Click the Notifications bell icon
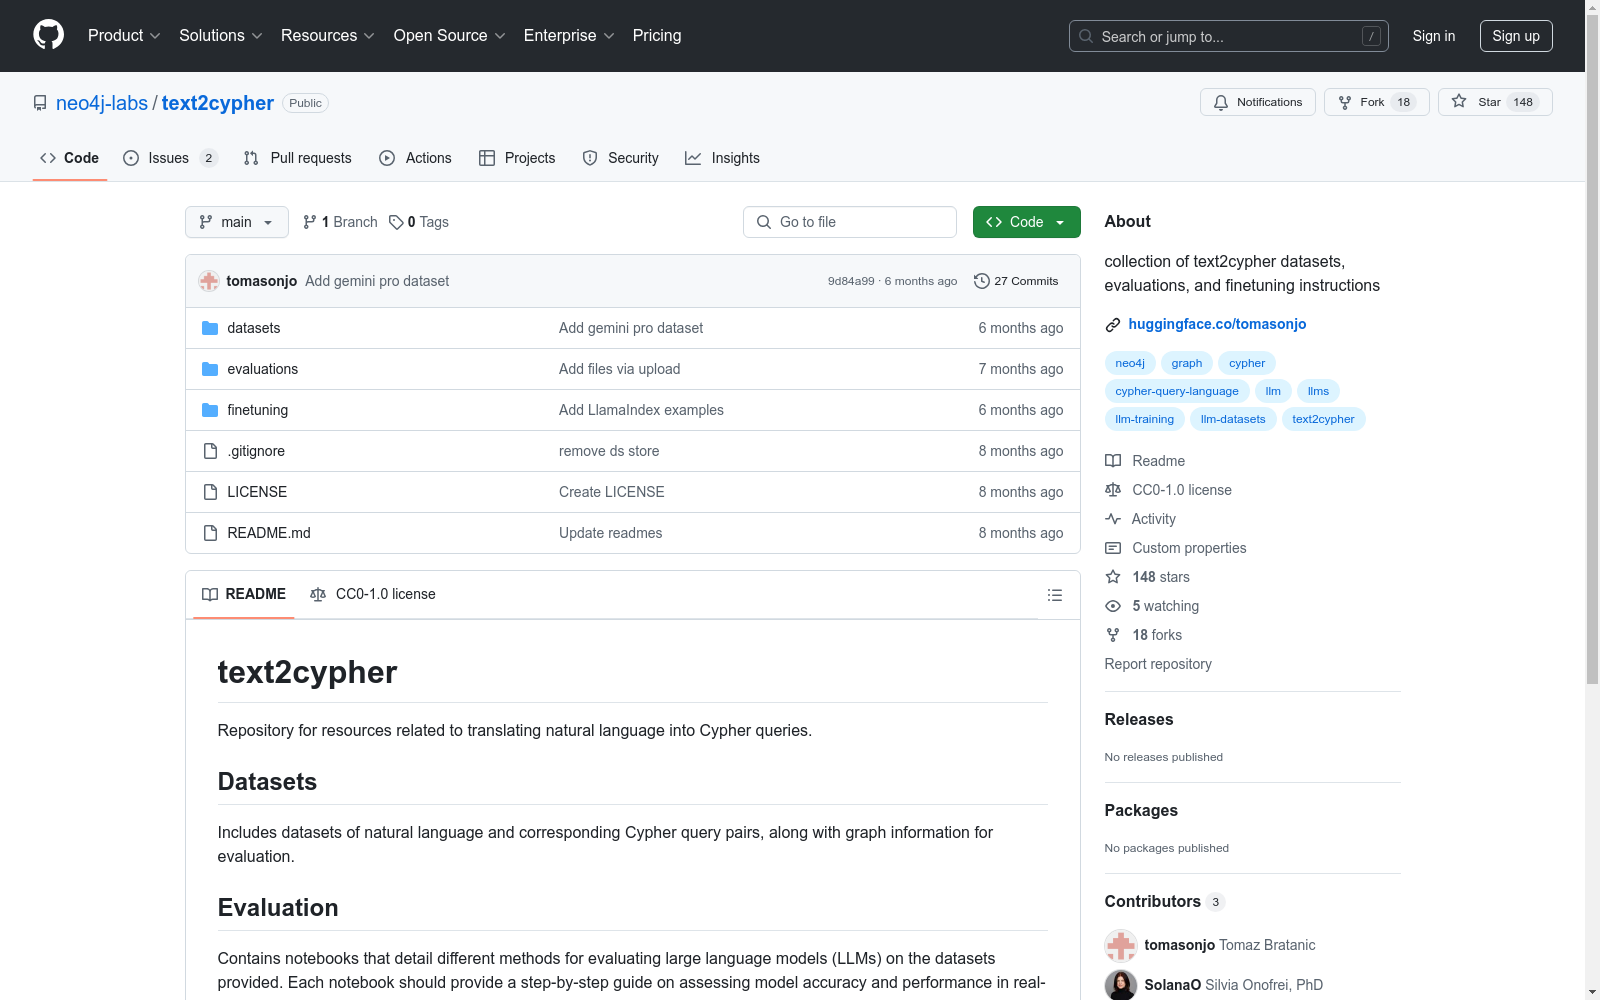Viewport: 1600px width, 1000px height. pyautogui.click(x=1221, y=102)
